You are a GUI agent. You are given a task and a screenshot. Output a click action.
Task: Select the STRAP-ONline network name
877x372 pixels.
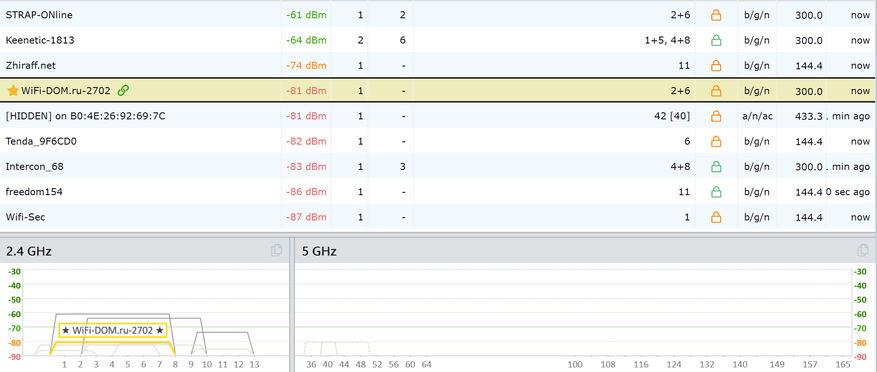click(39, 15)
